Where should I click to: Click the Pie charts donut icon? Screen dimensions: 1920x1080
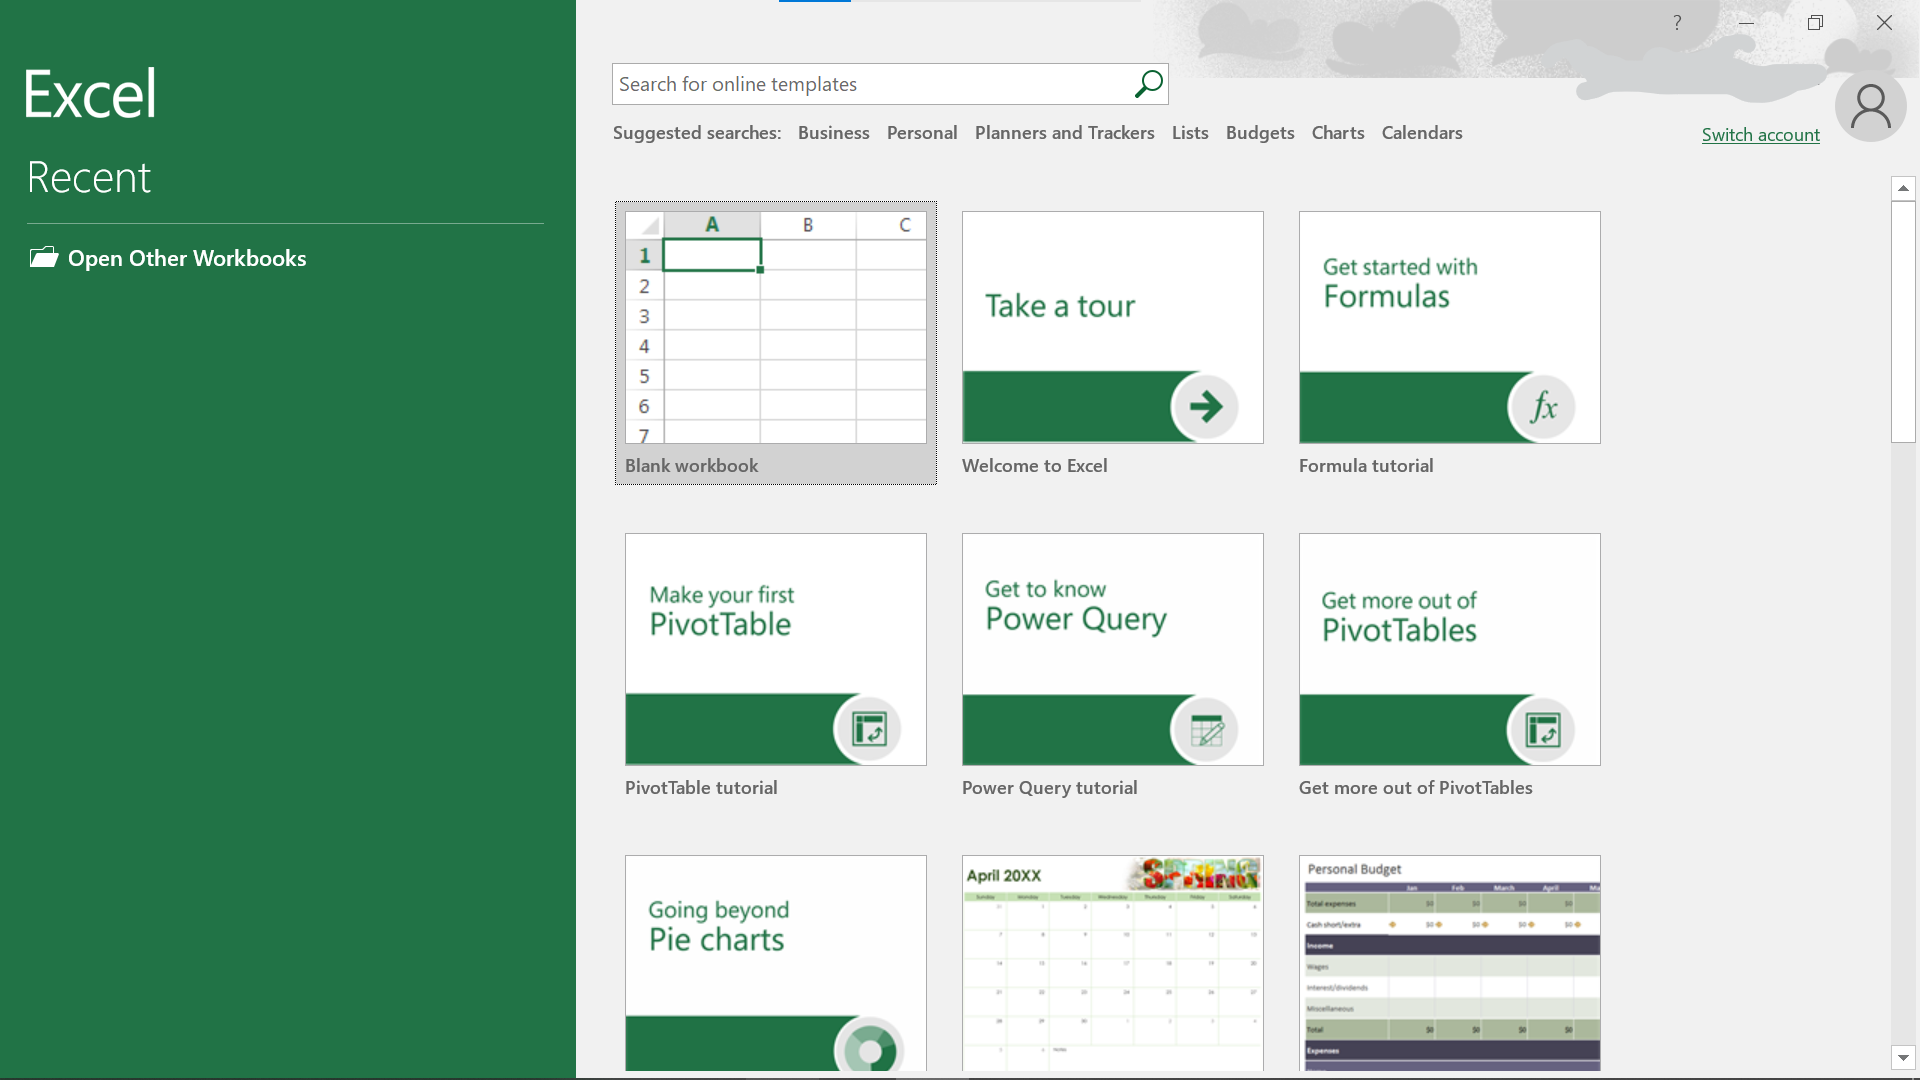click(x=869, y=1046)
